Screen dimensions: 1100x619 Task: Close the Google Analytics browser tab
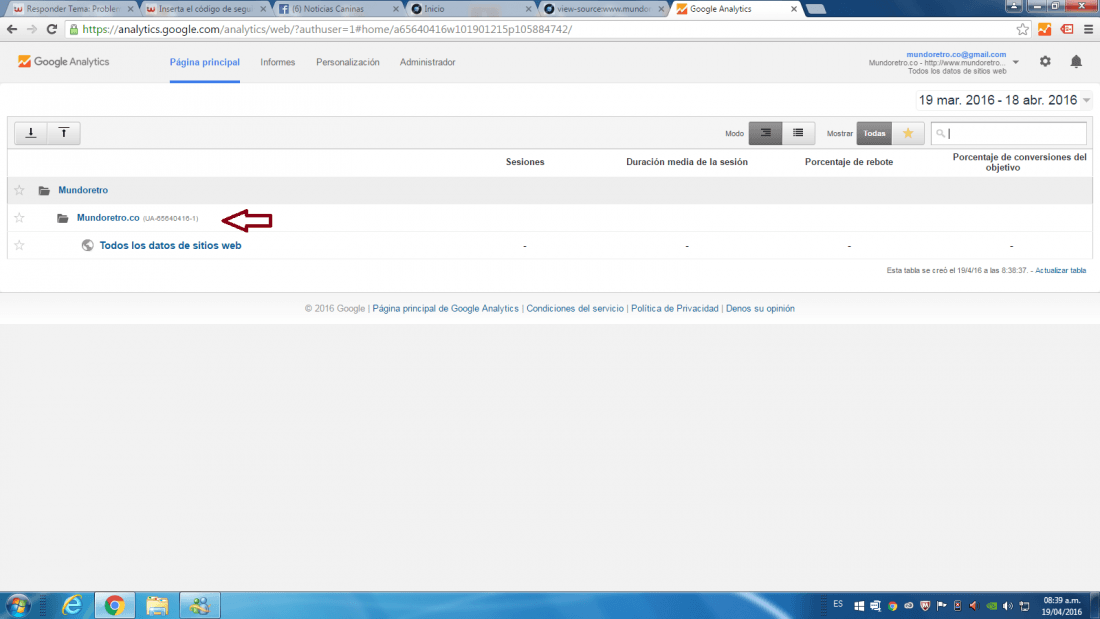(x=793, y=9)
